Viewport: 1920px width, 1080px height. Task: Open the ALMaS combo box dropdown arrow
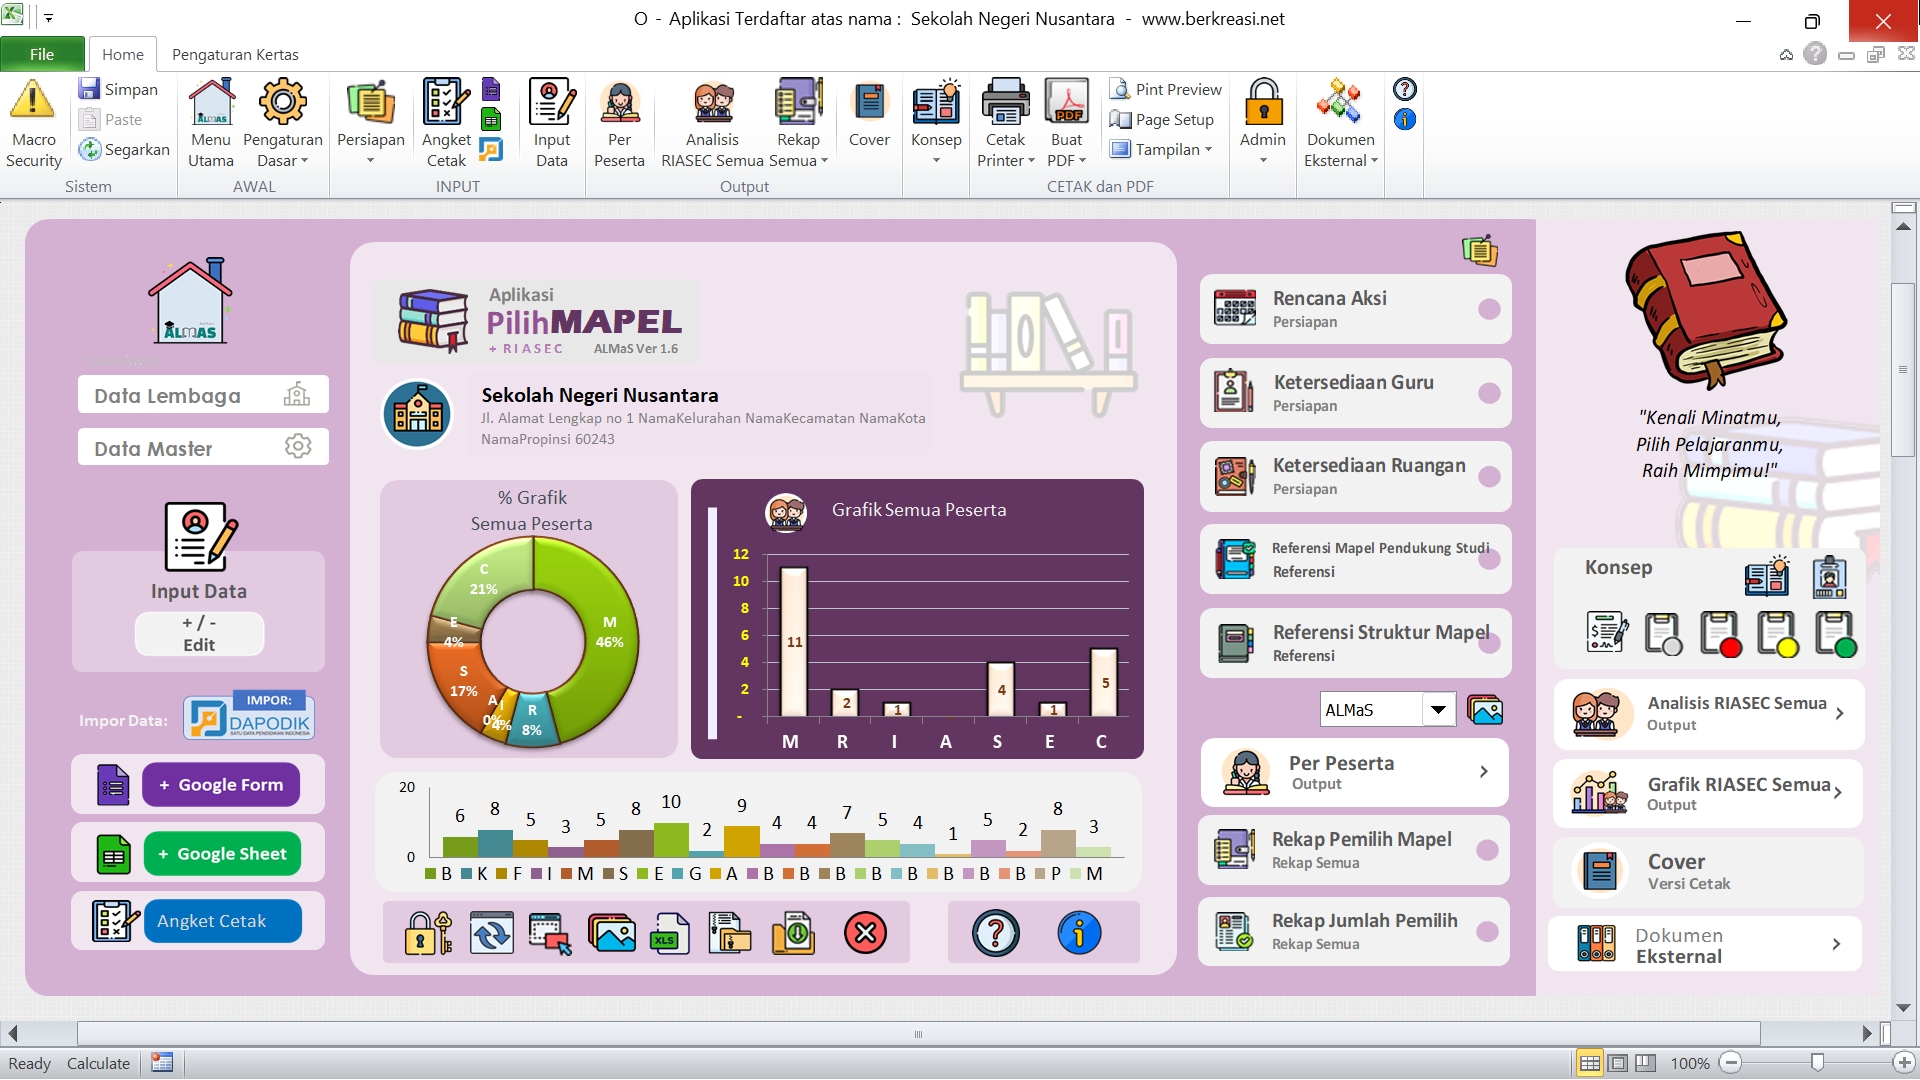(x=1438, y=710)
